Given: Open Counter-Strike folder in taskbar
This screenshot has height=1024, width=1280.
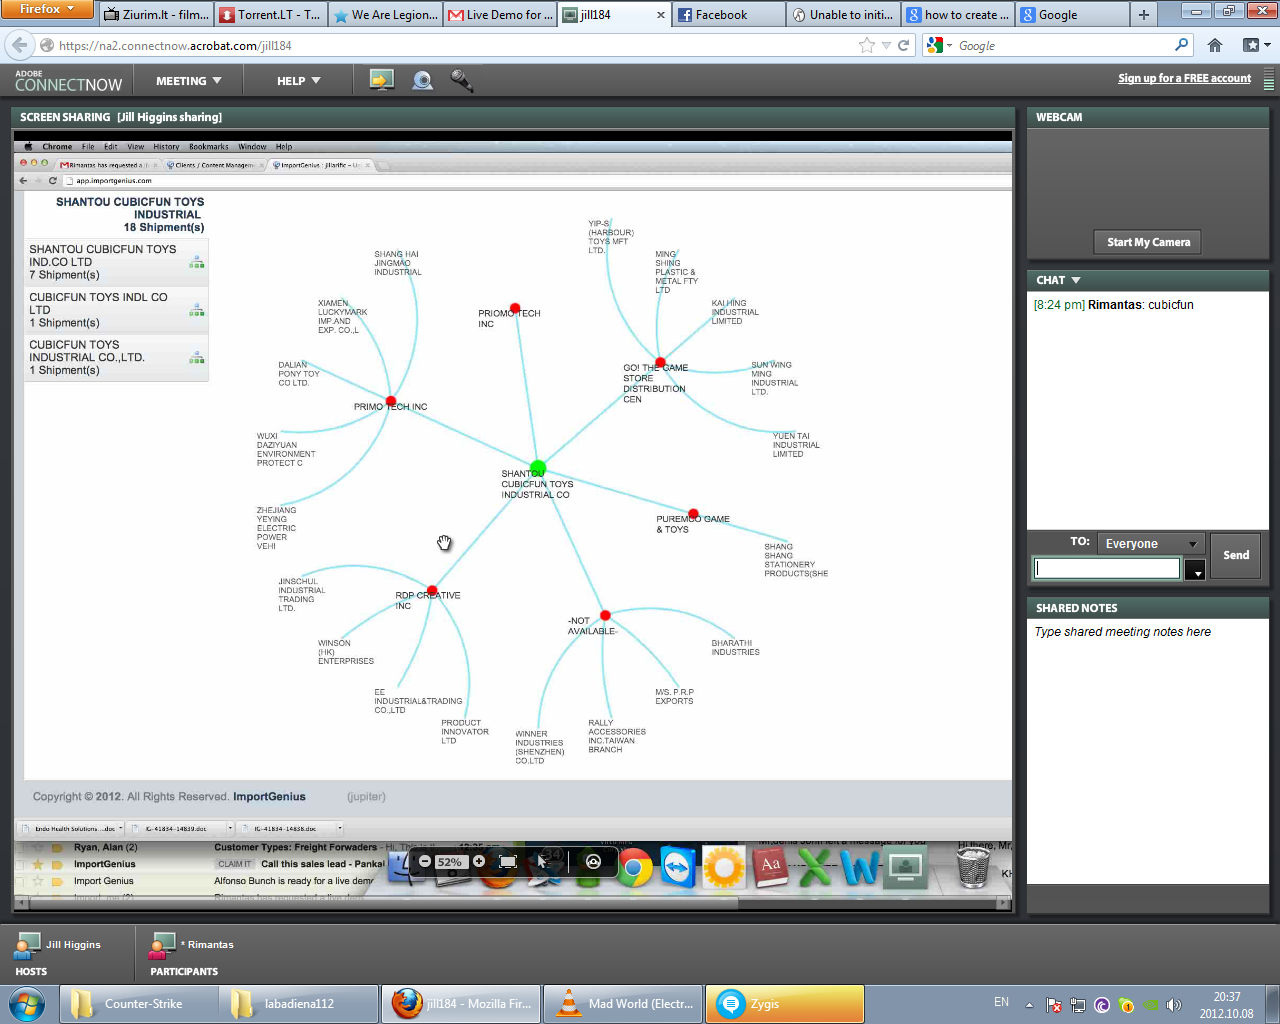Looking at the screenshot, I should coord(139,1004).
